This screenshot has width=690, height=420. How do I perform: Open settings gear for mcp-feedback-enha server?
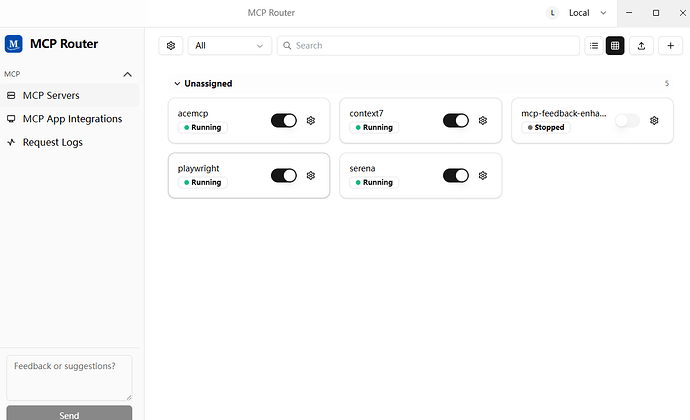[x=654, y=120]
